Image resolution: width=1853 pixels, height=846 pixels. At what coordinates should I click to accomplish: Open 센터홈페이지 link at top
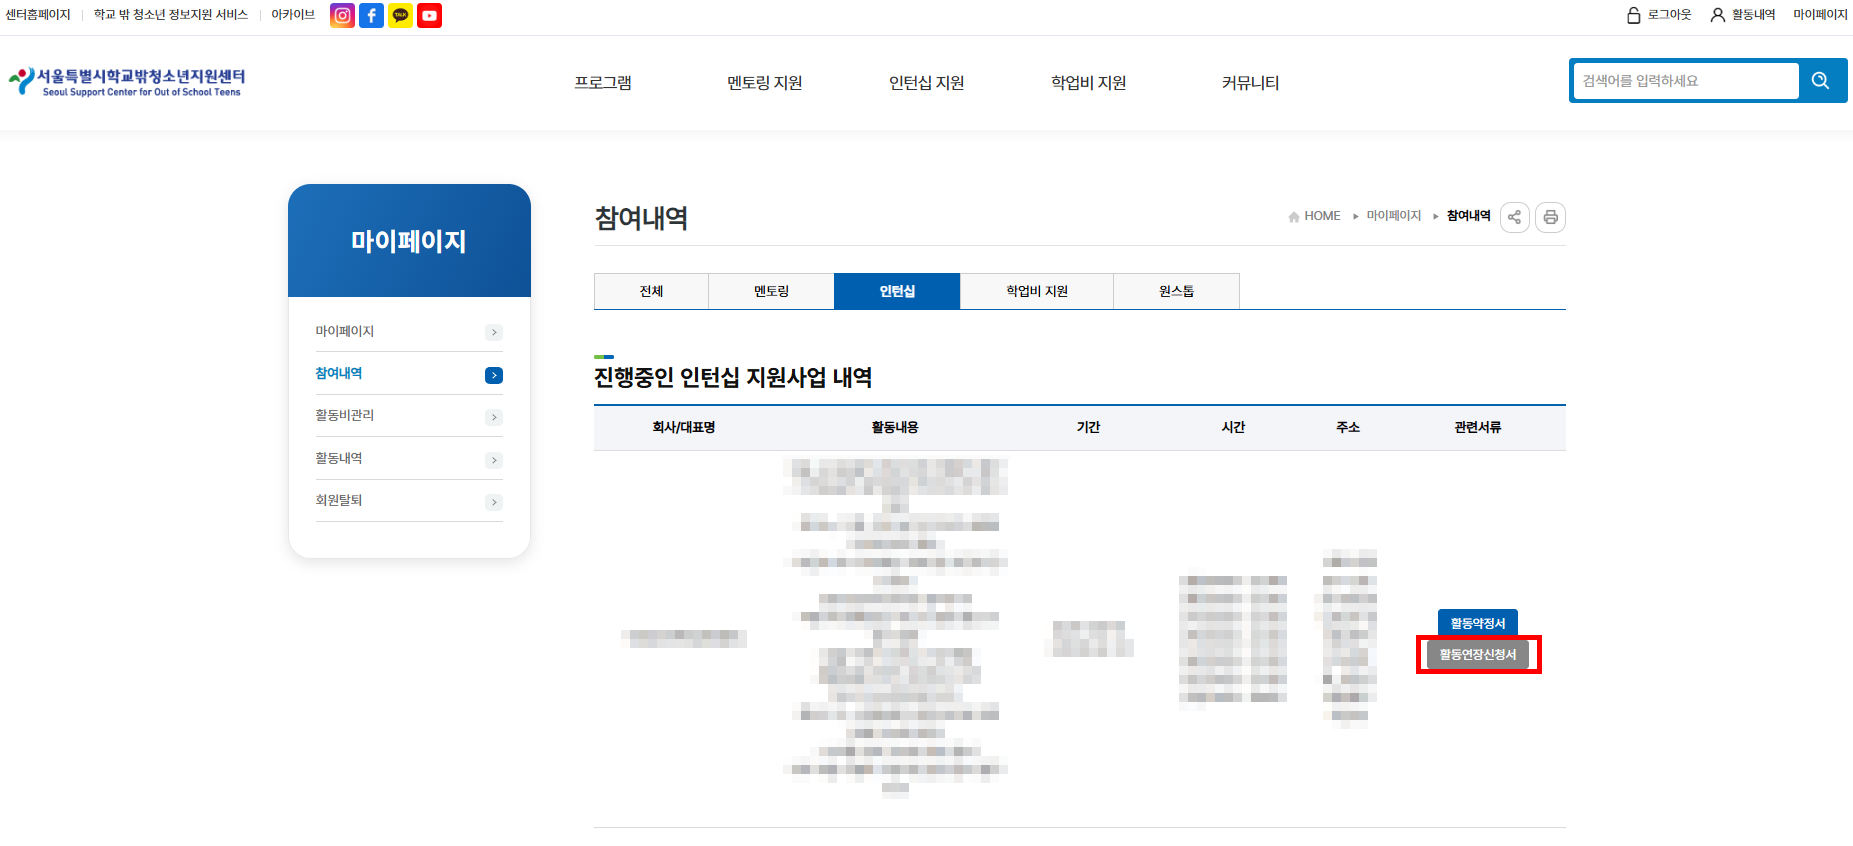[x=38, y=15]
